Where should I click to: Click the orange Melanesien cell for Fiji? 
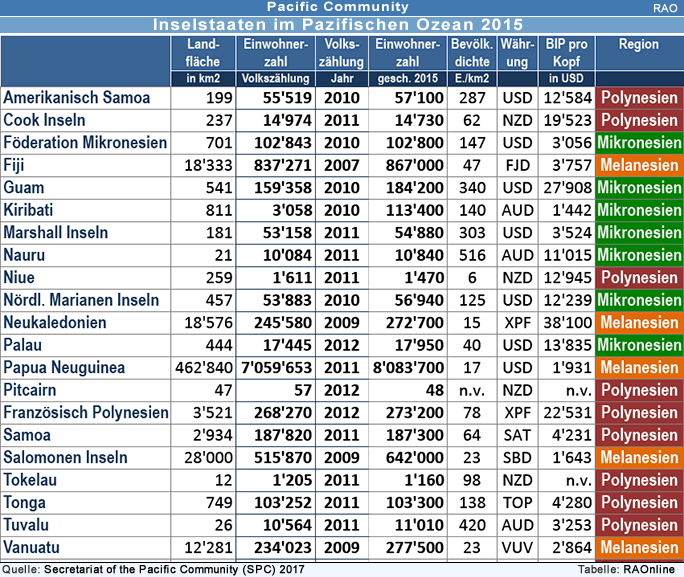638,165
